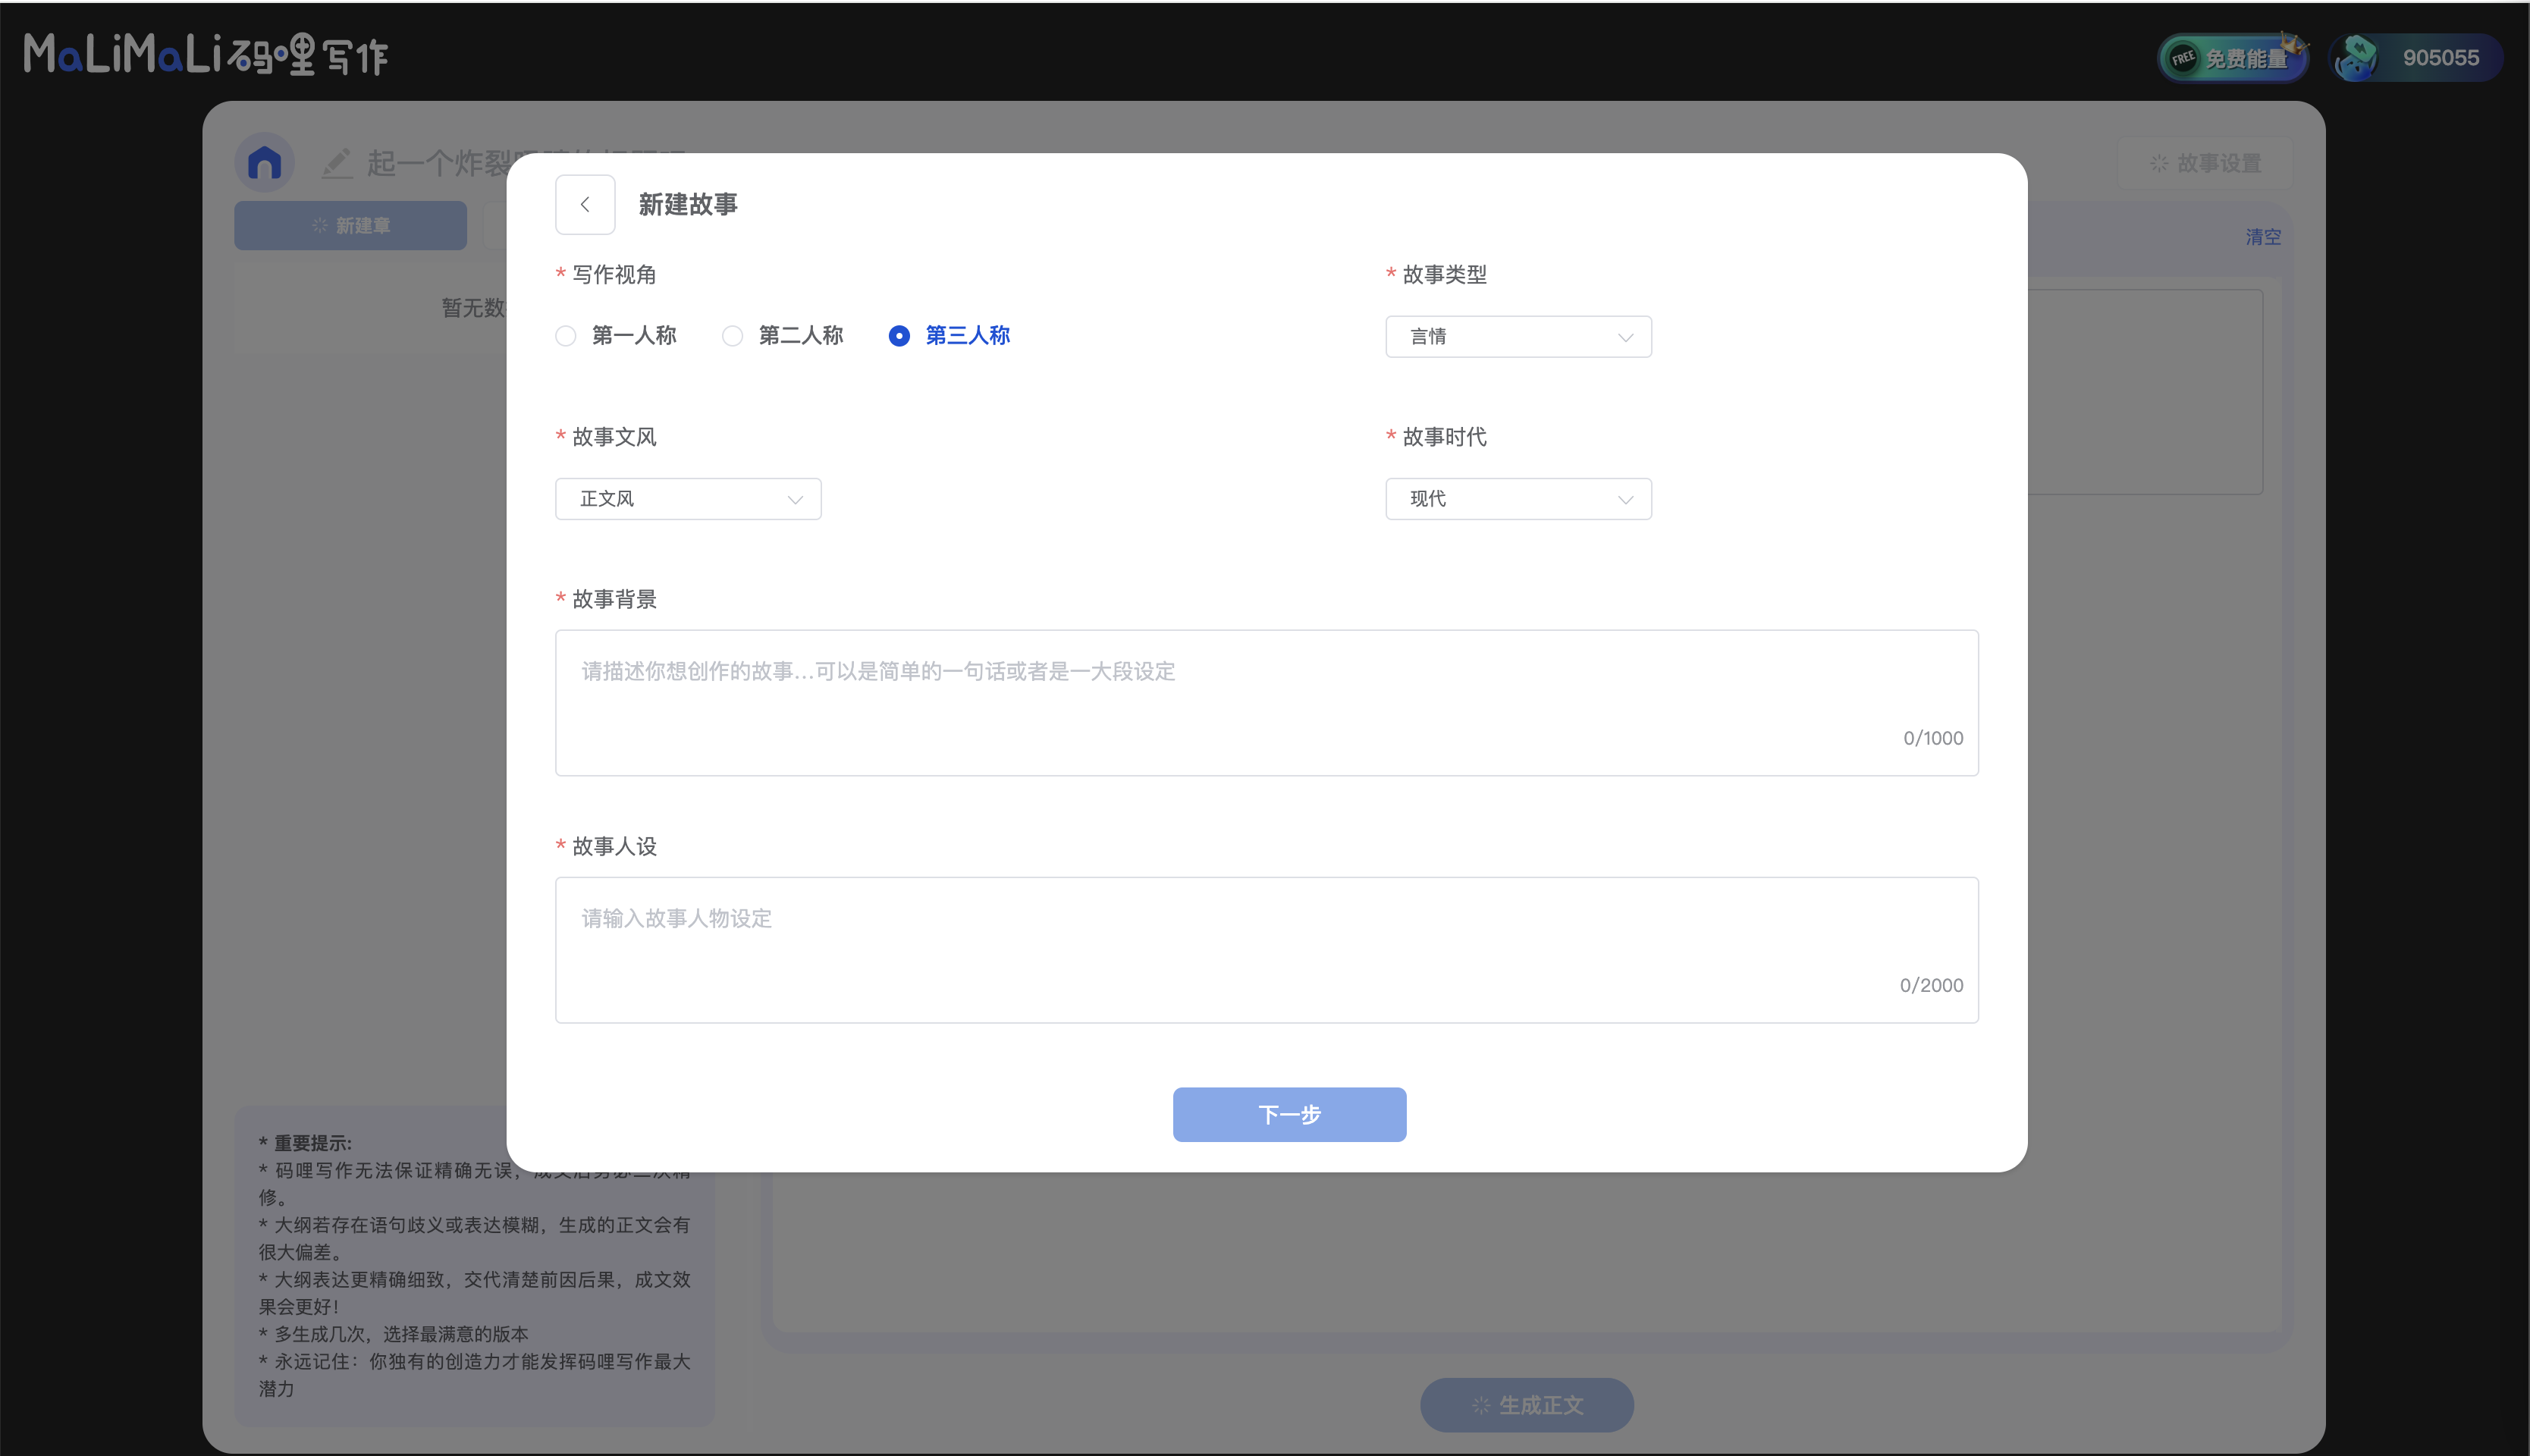
Task: Open the 故事类型 dropdown showing 言情
Action: tap(1517, 337)
